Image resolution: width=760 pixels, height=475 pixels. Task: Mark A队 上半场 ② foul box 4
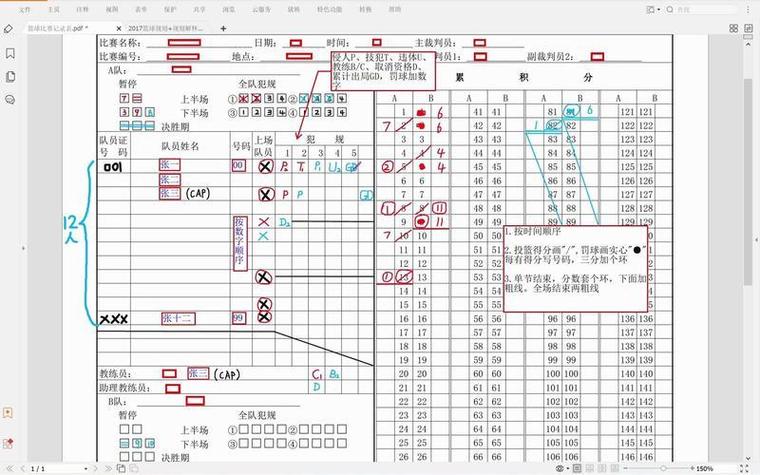pyautogui.click(x=342, y=98)
